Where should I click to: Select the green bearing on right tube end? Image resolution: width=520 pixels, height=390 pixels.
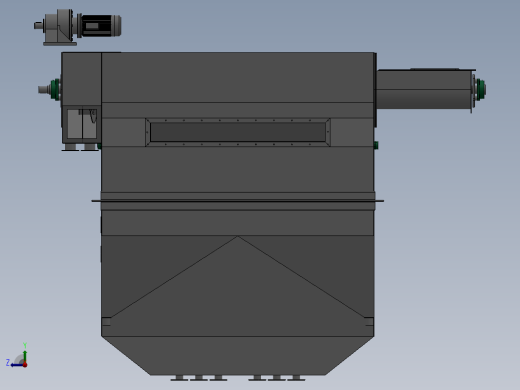click(x=480, y=89)
